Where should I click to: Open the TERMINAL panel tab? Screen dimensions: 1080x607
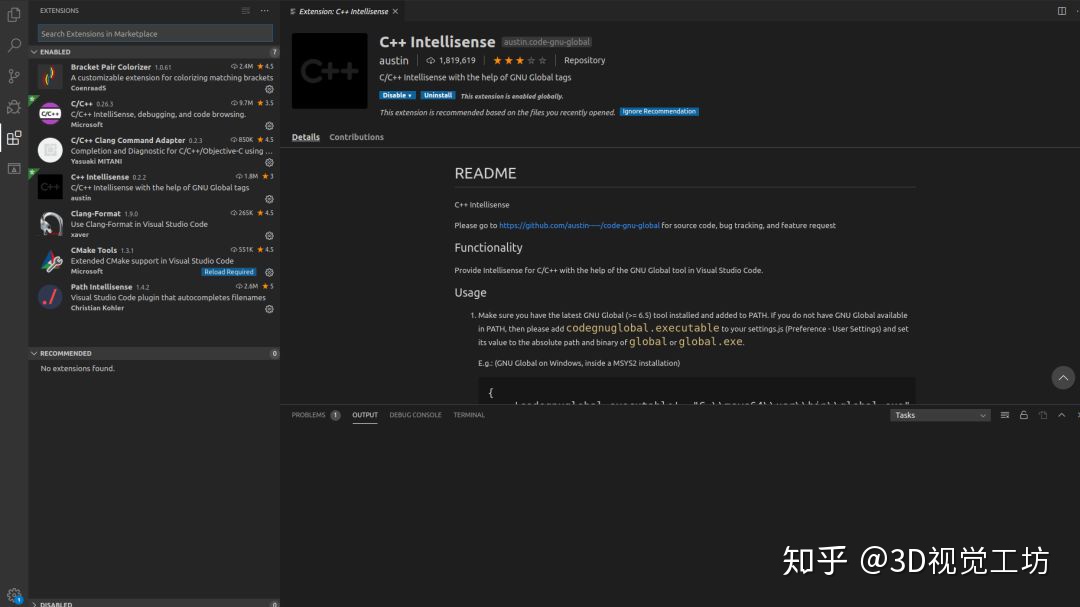[x=469, y=415]
